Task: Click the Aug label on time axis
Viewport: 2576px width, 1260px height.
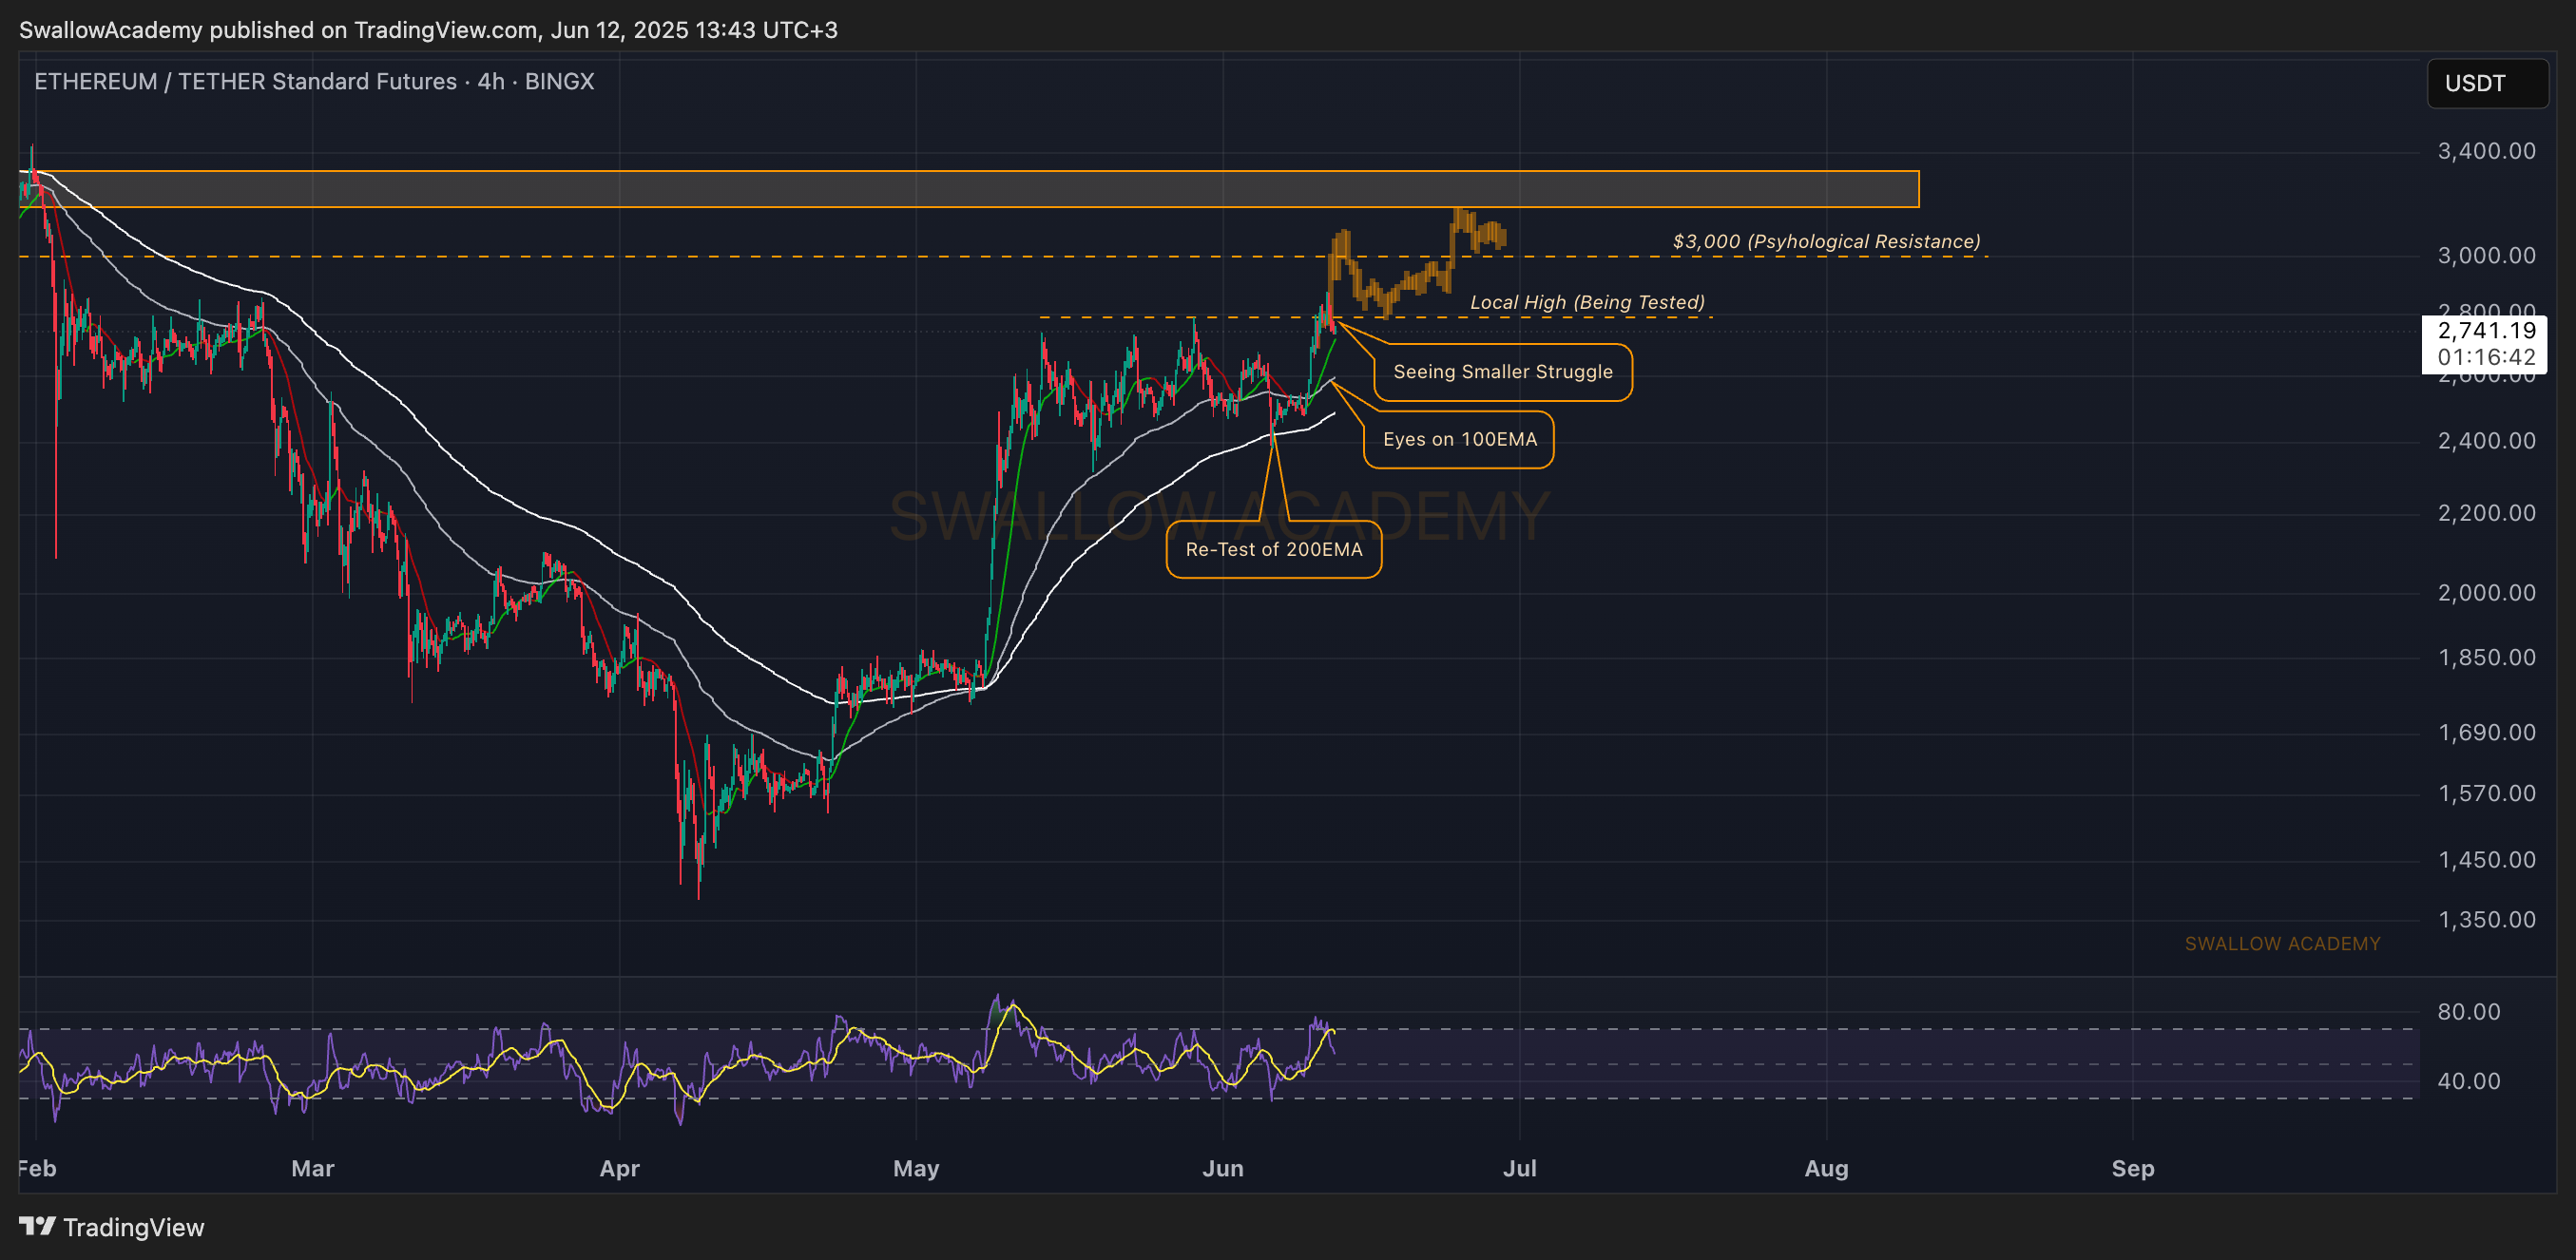Action: click(x=1826, y=1168)
